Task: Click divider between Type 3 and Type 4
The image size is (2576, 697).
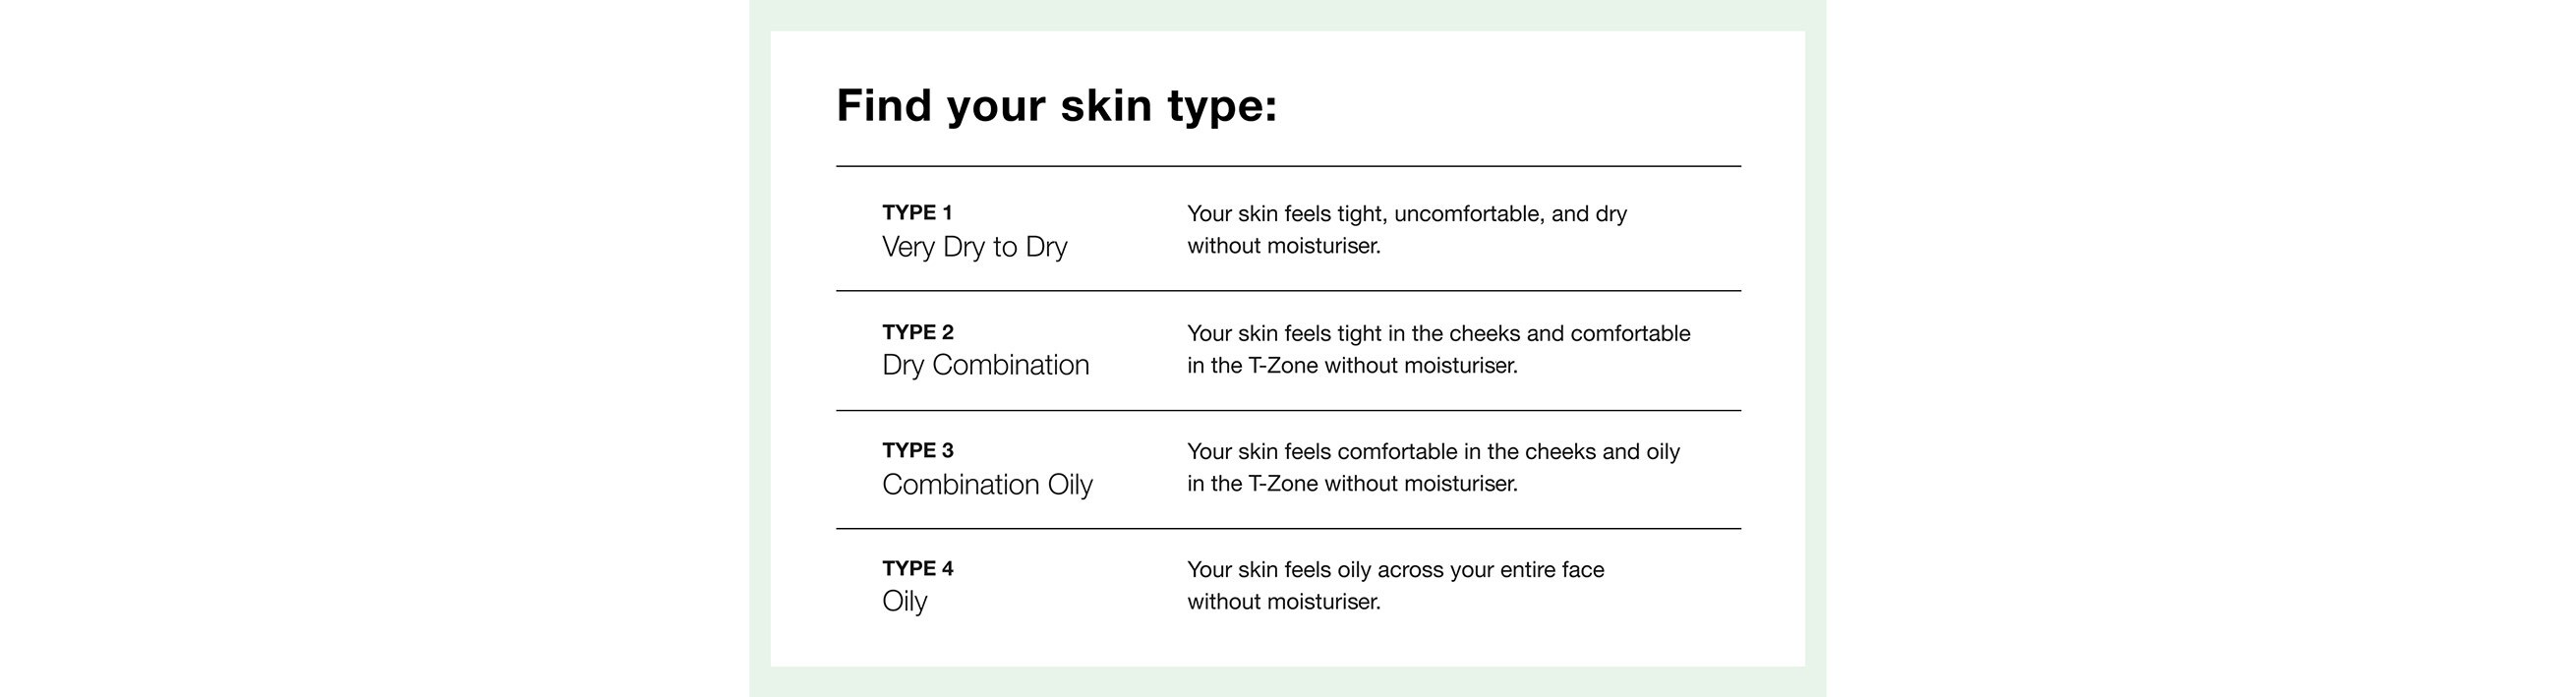Action: 1288,528
